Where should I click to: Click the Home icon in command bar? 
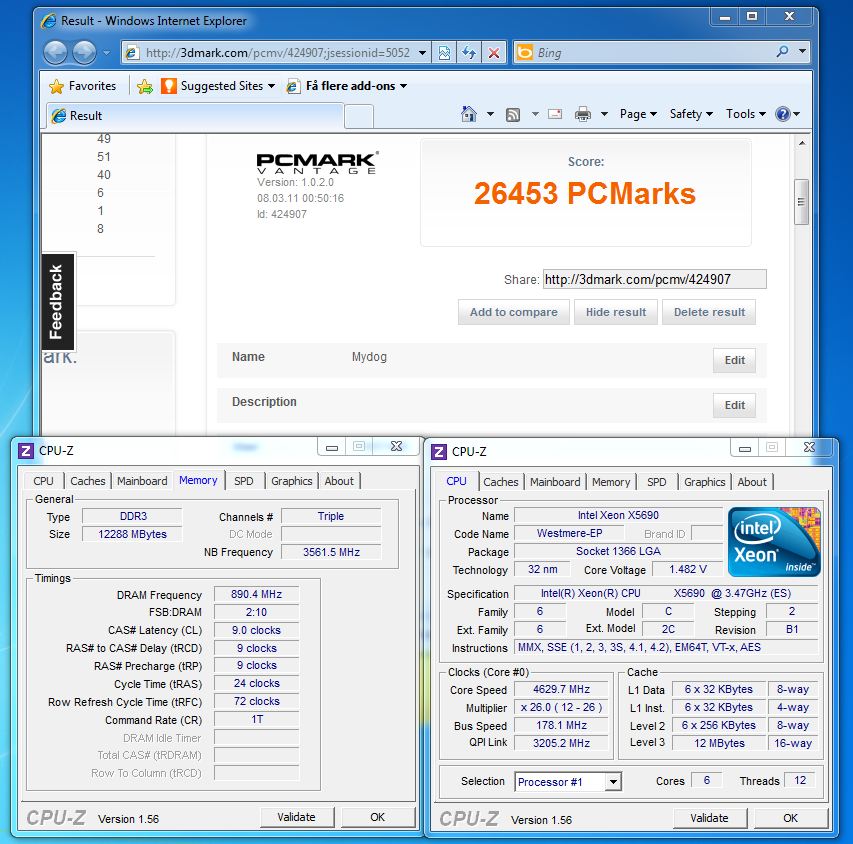468,114
